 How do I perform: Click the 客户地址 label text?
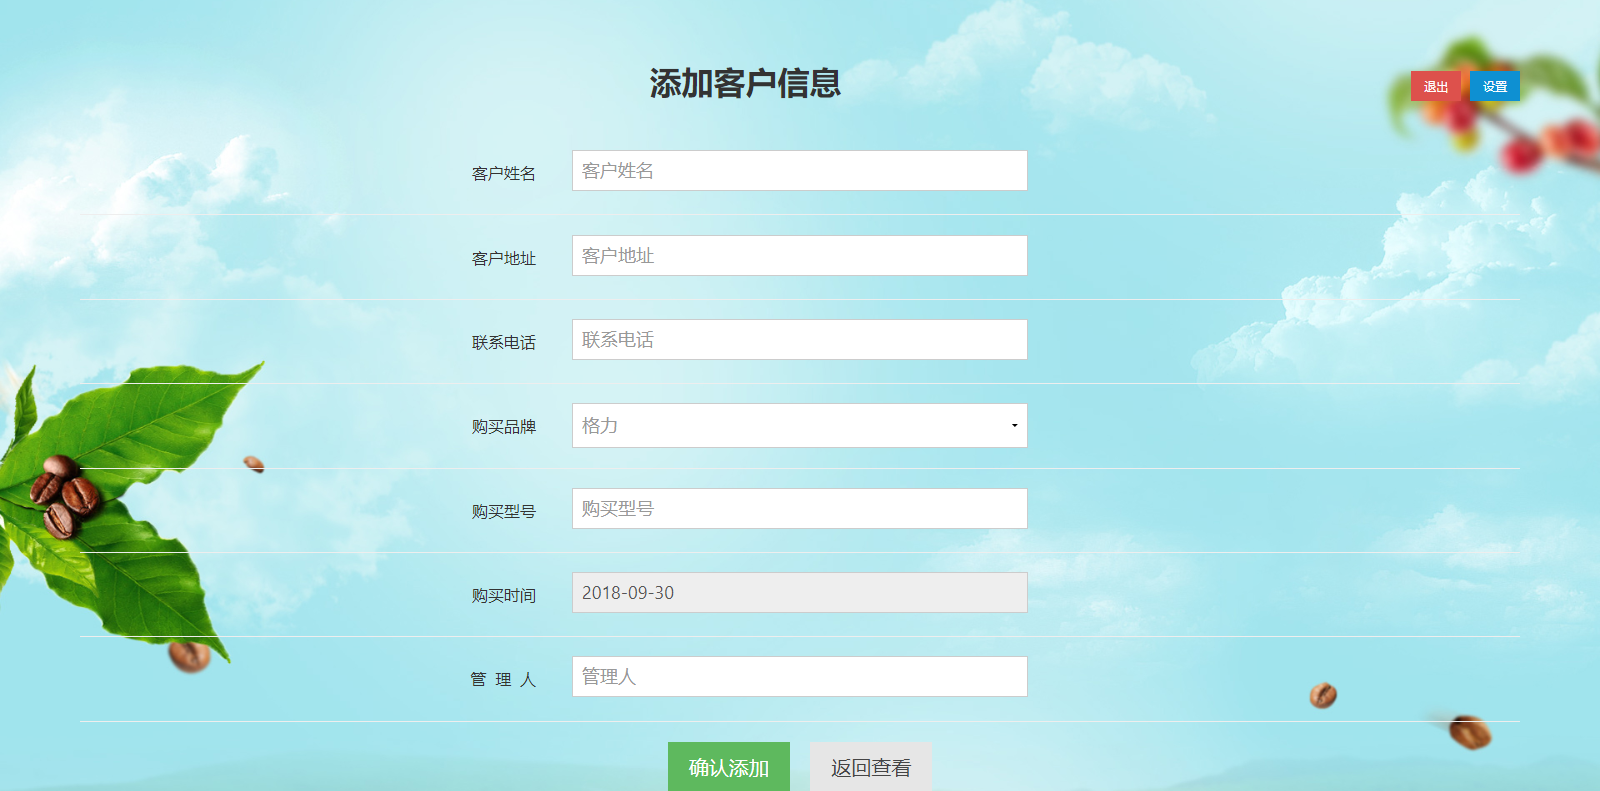[504, 259]
